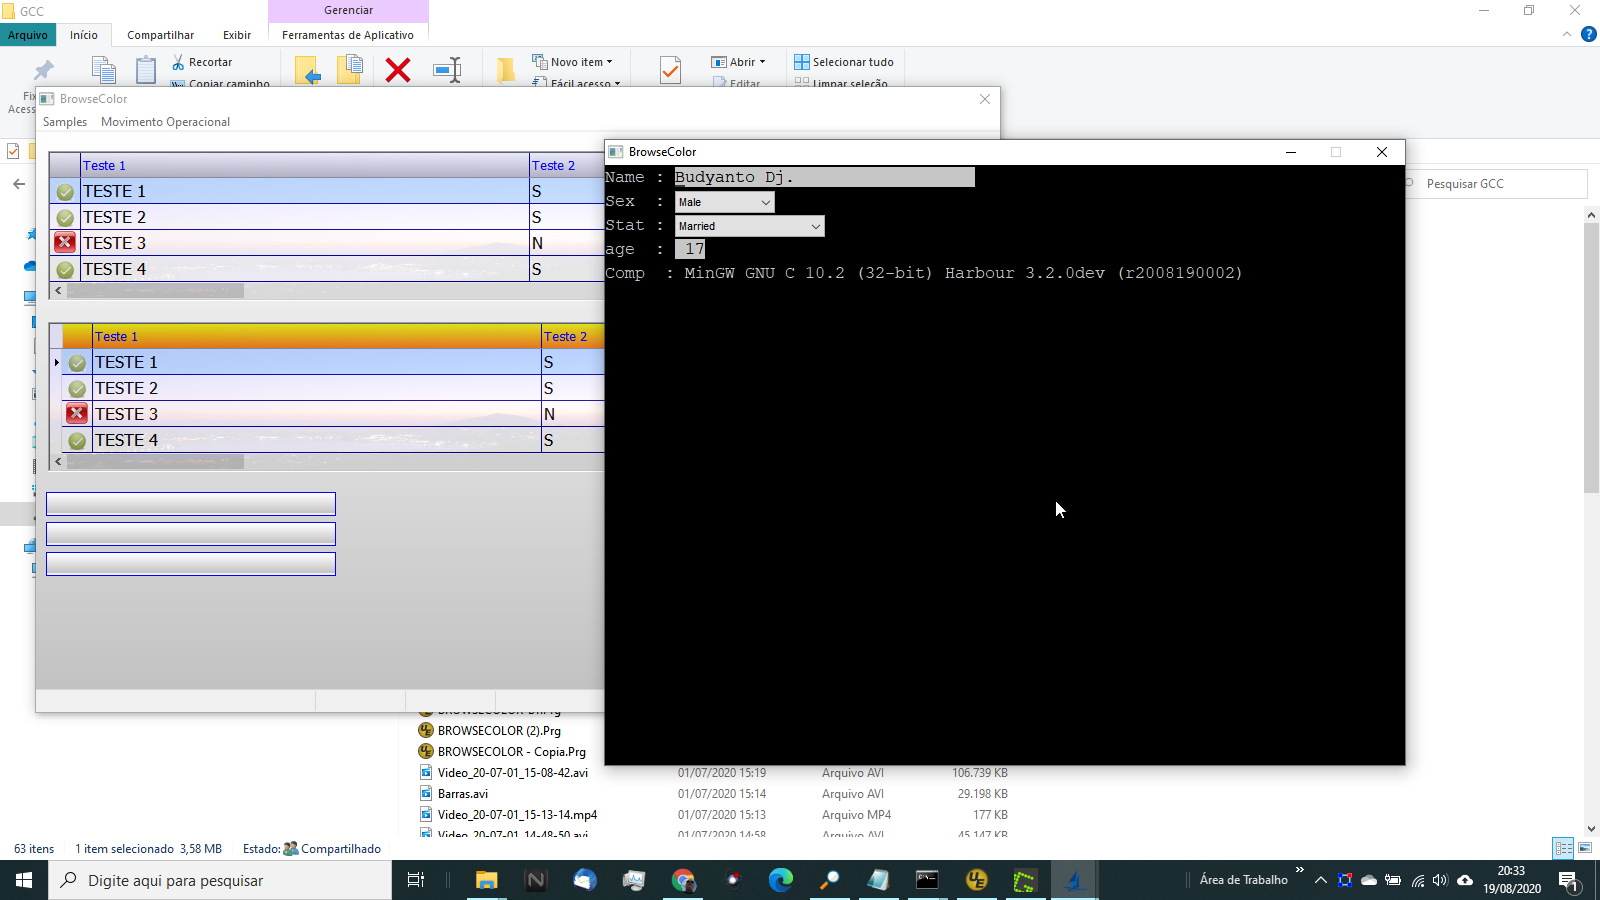Click the Name field containing Budyanto Dj.

824,177
